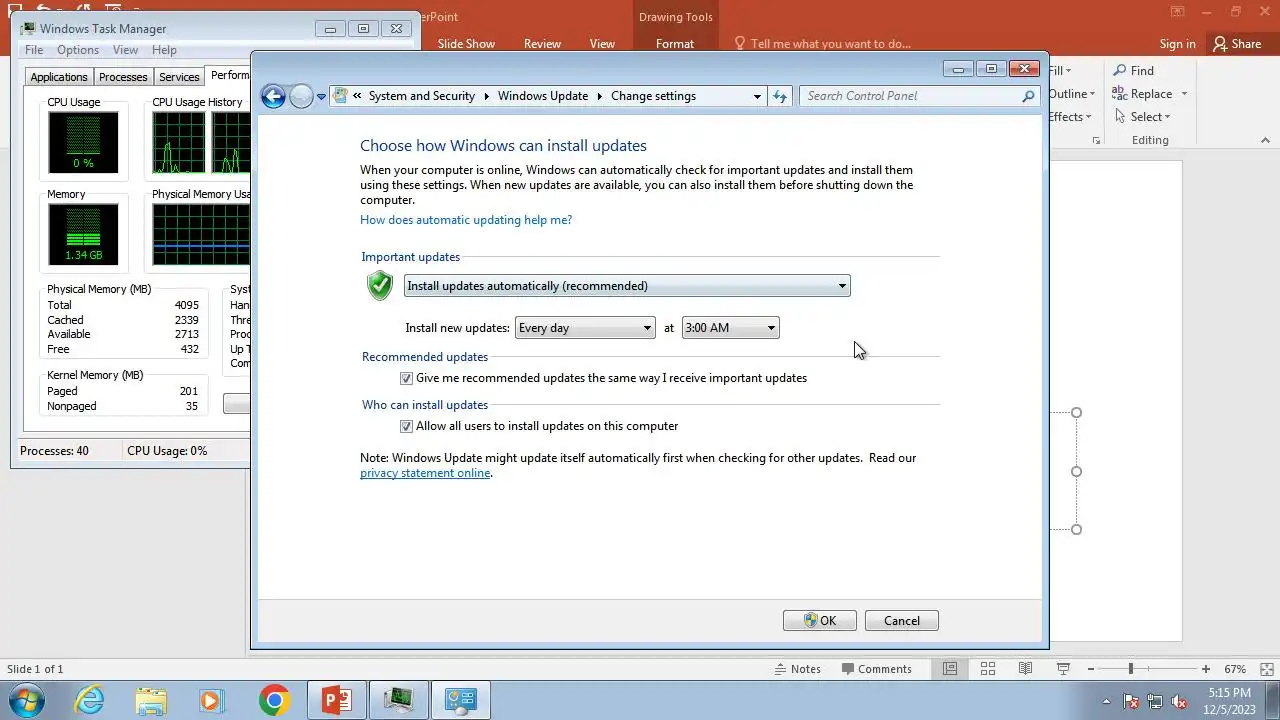Switch to Reading View in PowerPoint
This screenshot has width=1280, height=720.
tap(1025, 669)
